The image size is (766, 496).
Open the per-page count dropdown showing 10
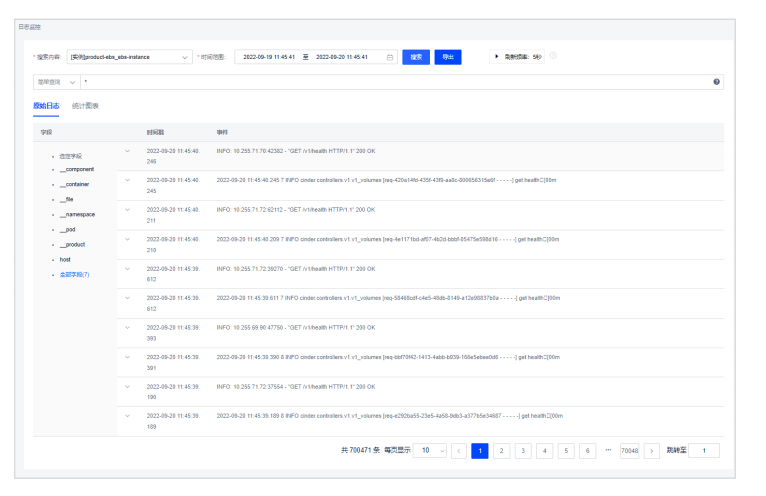pyautogui.click(x=429, y=451)
